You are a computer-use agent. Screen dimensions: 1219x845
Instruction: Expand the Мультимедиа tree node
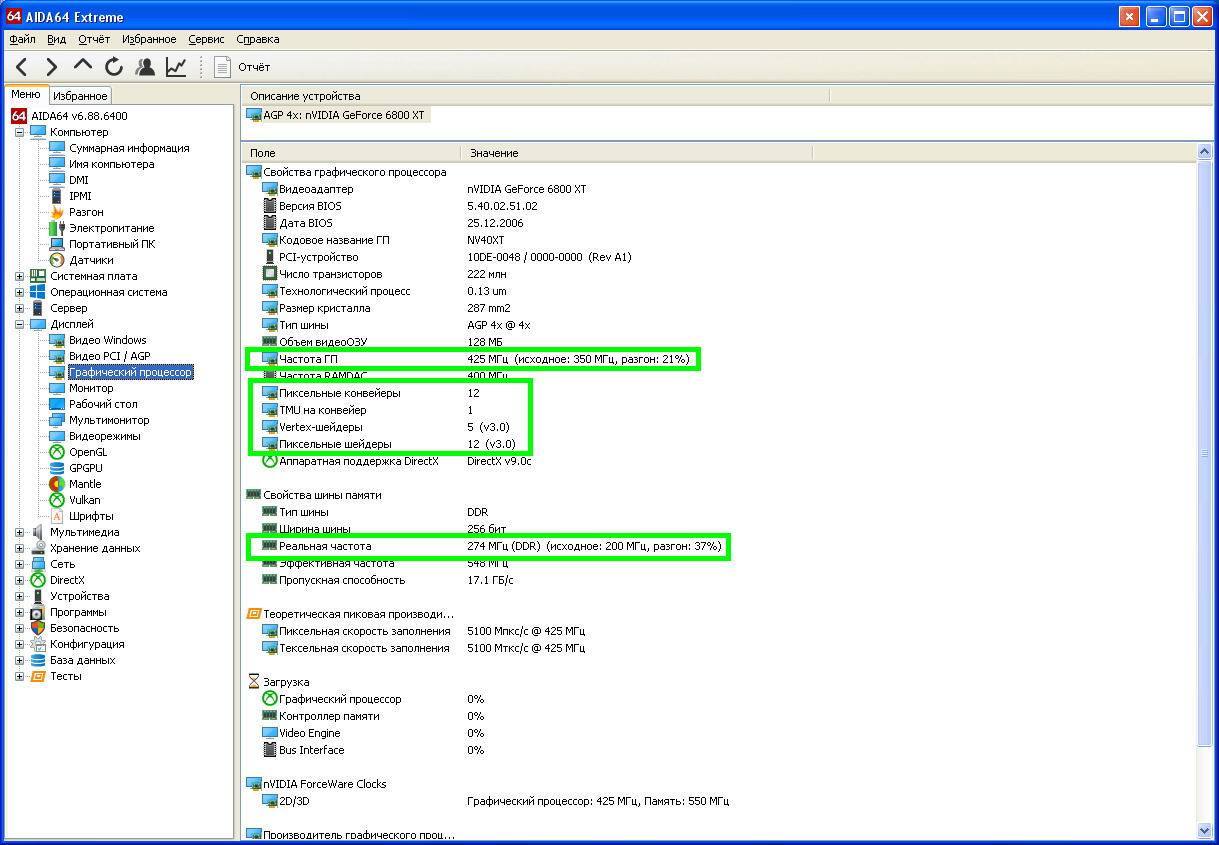coord(19,532)
